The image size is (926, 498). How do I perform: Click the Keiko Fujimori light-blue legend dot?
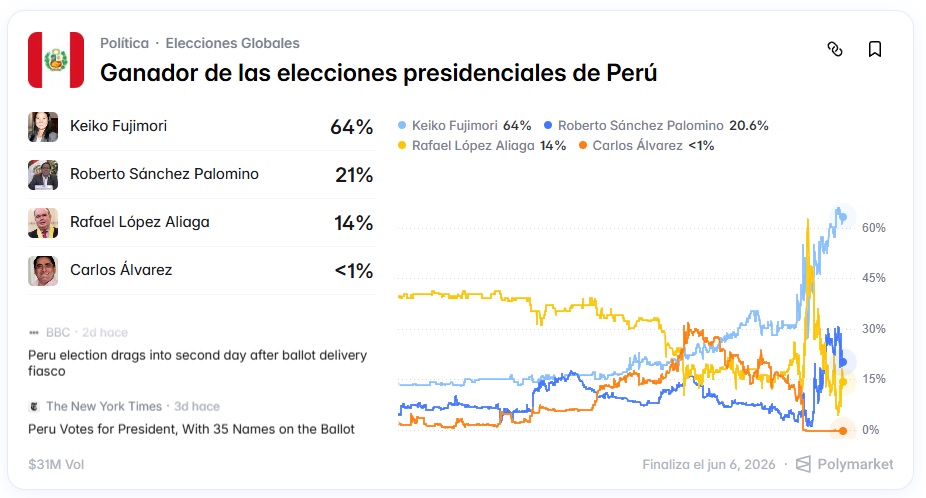(x=403, y=126)
